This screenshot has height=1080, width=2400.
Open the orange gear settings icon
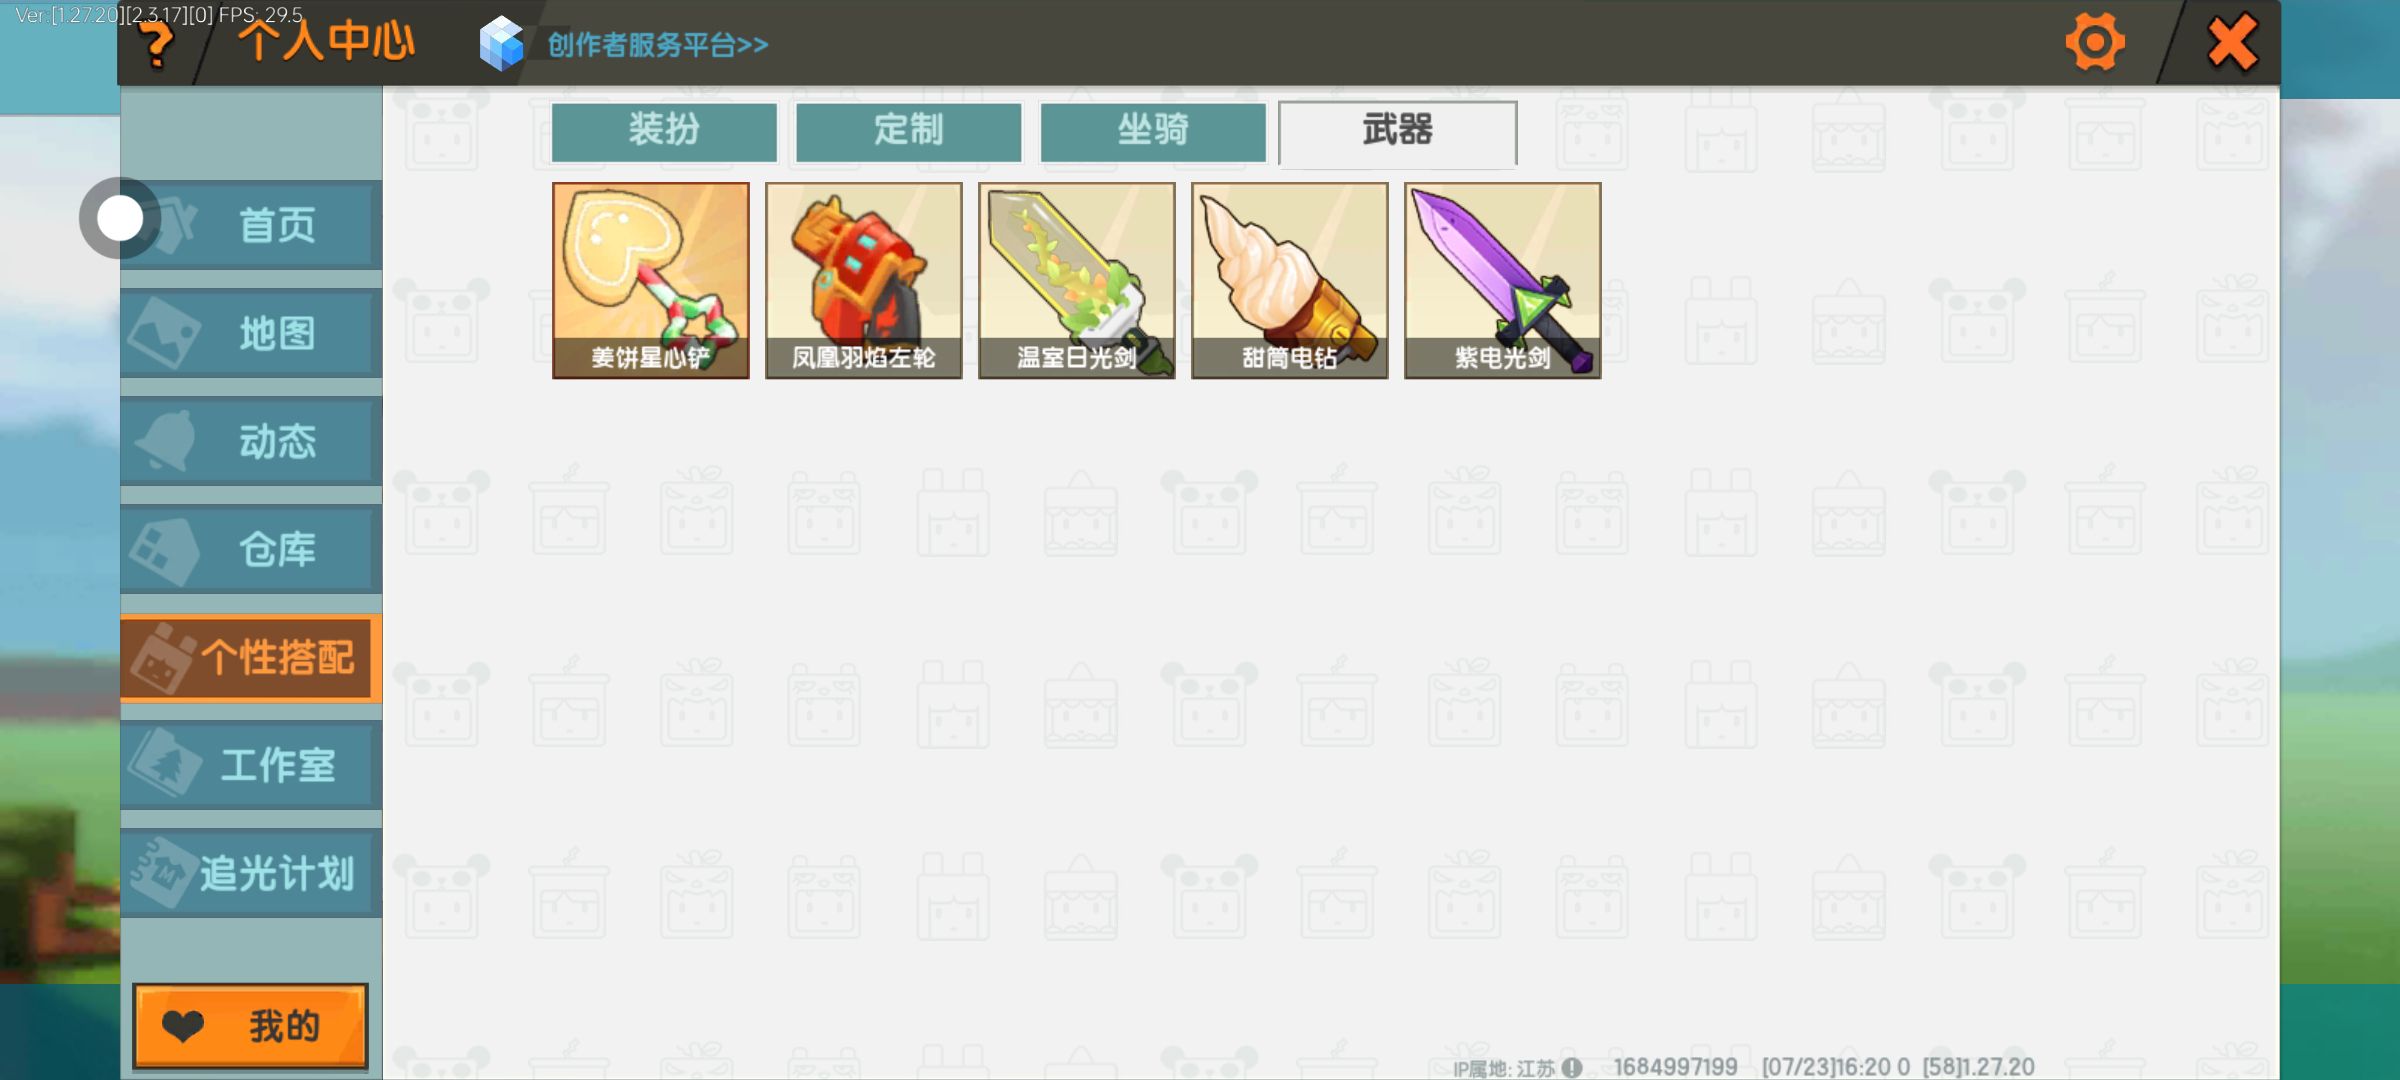click(2094, 42)
